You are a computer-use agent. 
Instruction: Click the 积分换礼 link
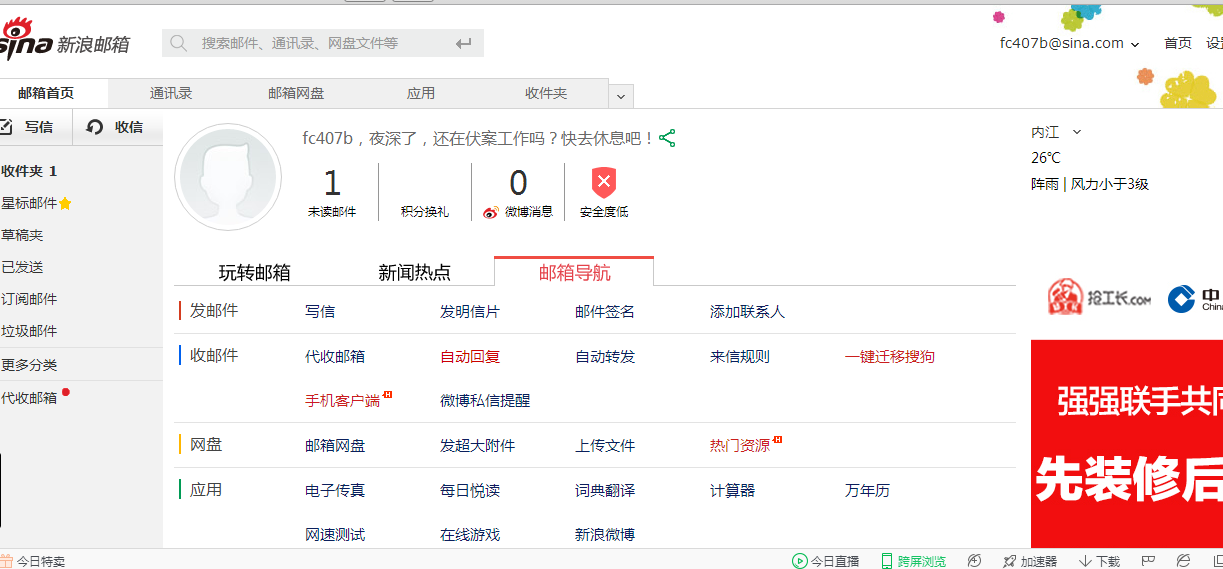(425, 212)
